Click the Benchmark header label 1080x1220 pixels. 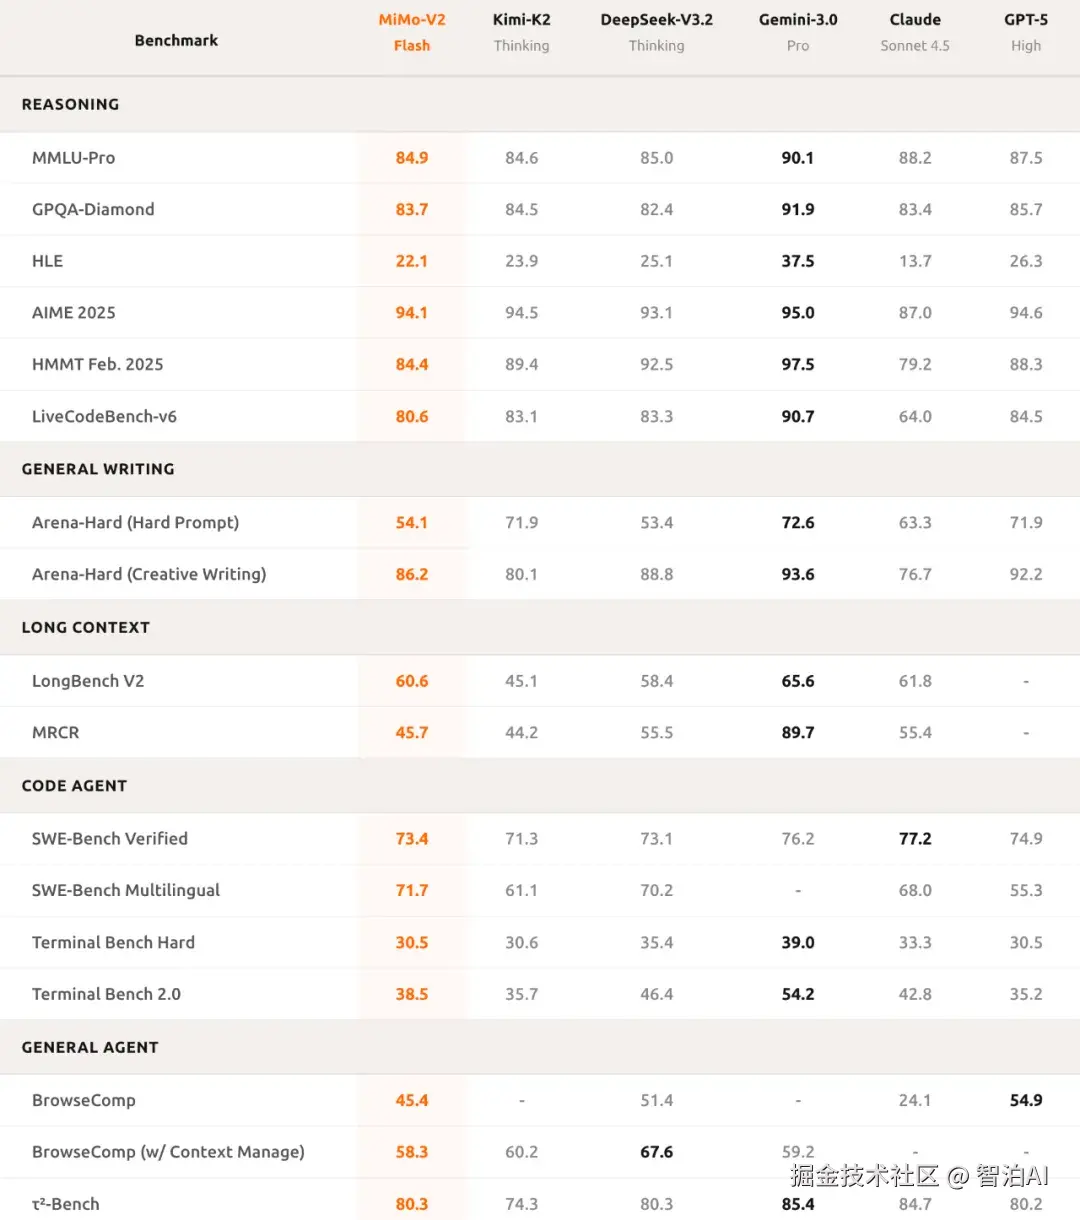click(x=176, y=40)
